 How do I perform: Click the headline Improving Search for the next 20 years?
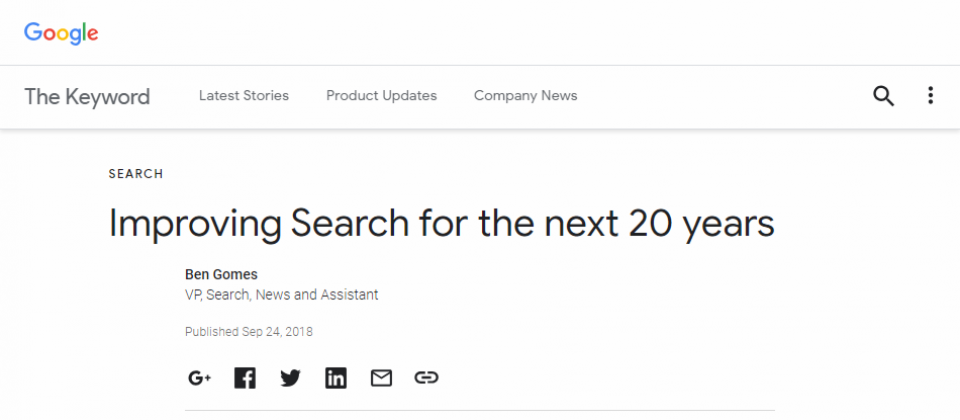441,223
